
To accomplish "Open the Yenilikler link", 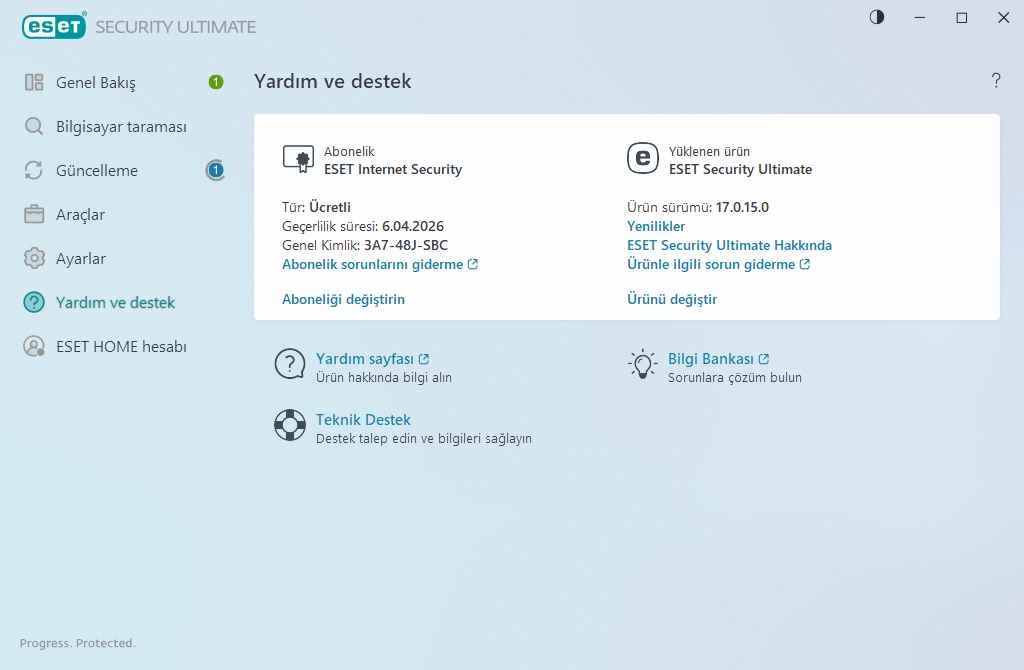I will pyautogui.click(x=655, y=226).
